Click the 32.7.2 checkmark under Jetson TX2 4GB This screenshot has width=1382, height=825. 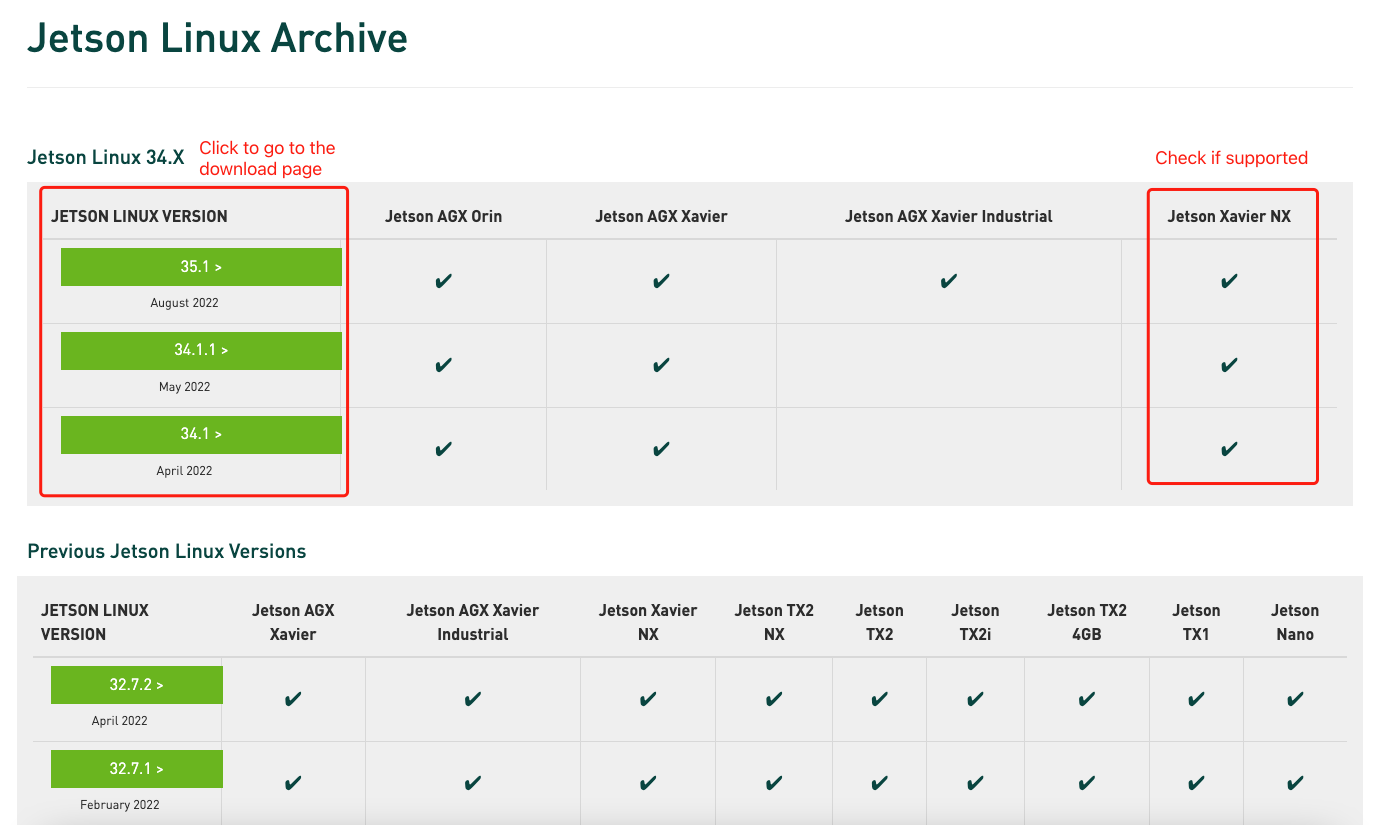(1087, 699)
